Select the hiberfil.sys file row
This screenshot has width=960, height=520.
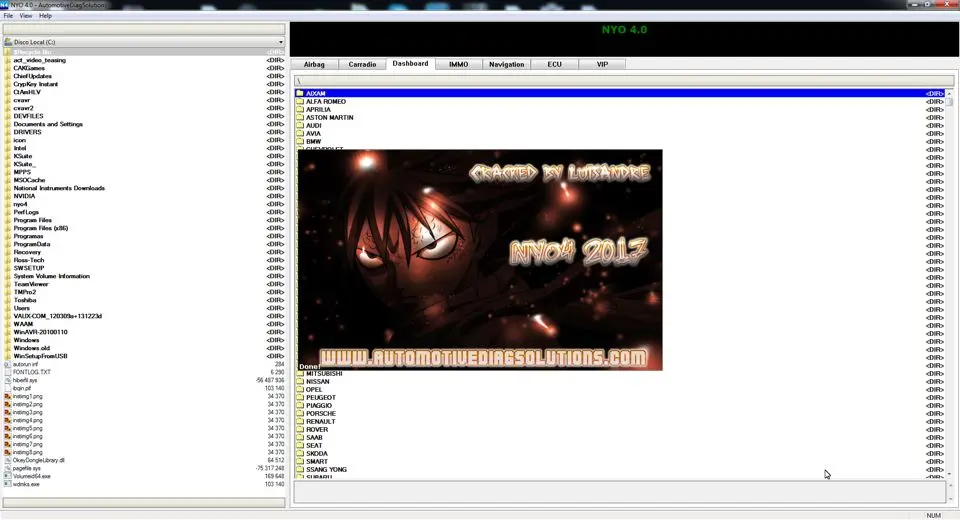pos(144,380)
